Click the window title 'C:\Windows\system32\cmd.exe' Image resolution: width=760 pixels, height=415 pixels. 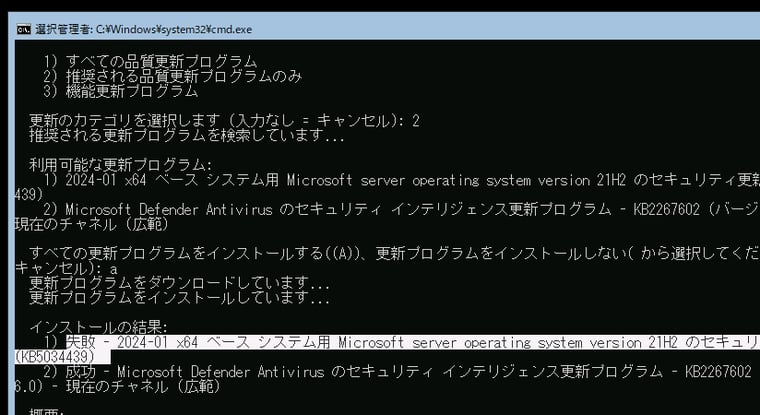click(x=174, y=30)
